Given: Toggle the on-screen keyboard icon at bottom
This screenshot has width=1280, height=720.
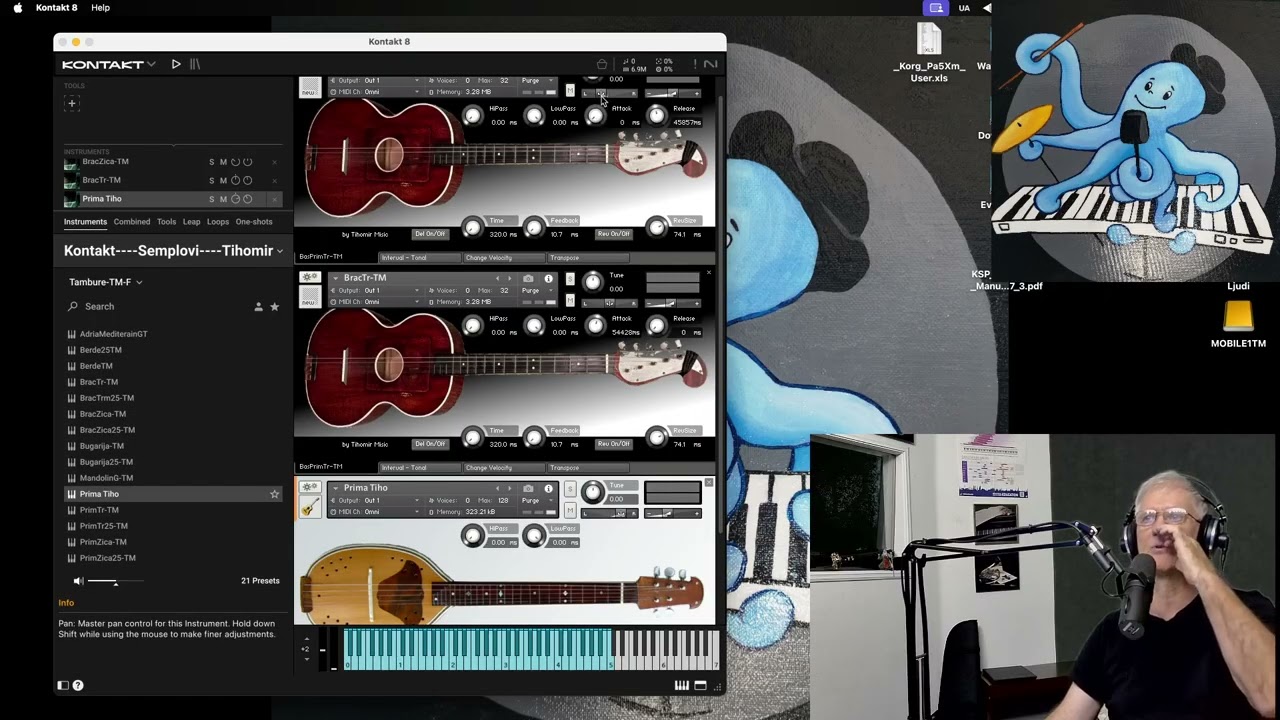Looking at the screenshot, I should pos(681,685).
